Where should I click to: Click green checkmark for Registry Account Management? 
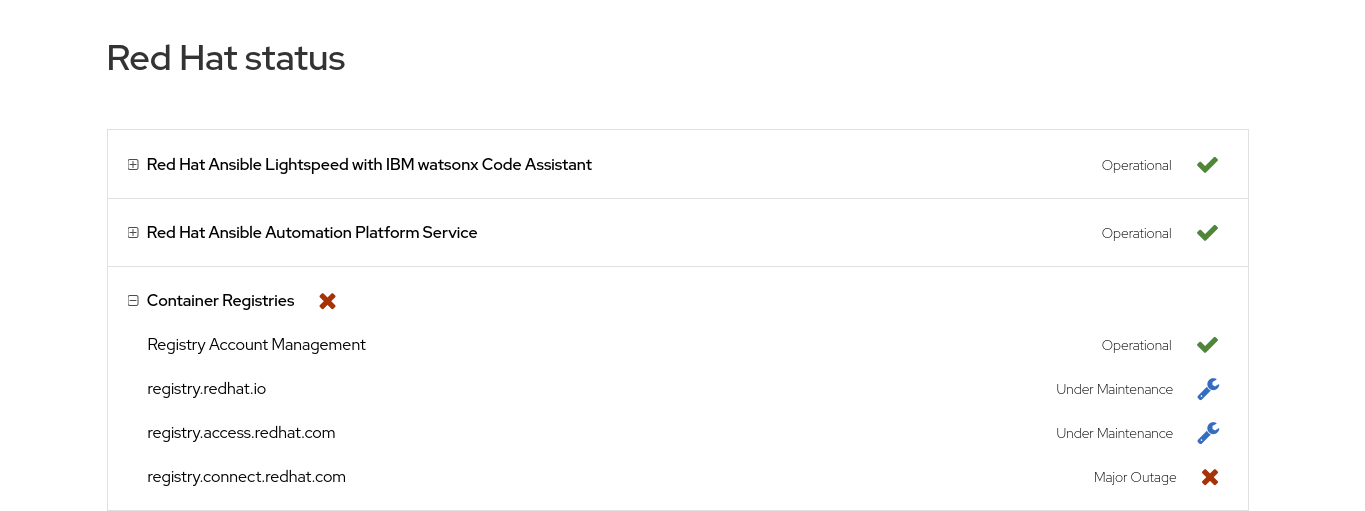tap(1207, 345)
